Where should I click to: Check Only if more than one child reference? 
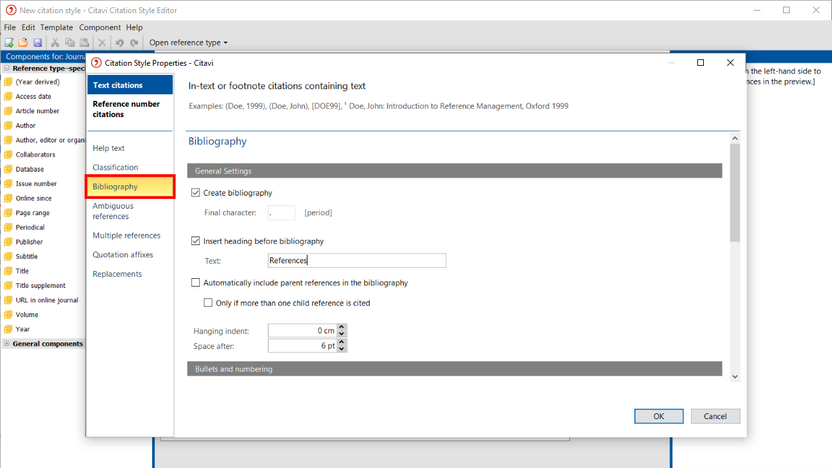208,303
